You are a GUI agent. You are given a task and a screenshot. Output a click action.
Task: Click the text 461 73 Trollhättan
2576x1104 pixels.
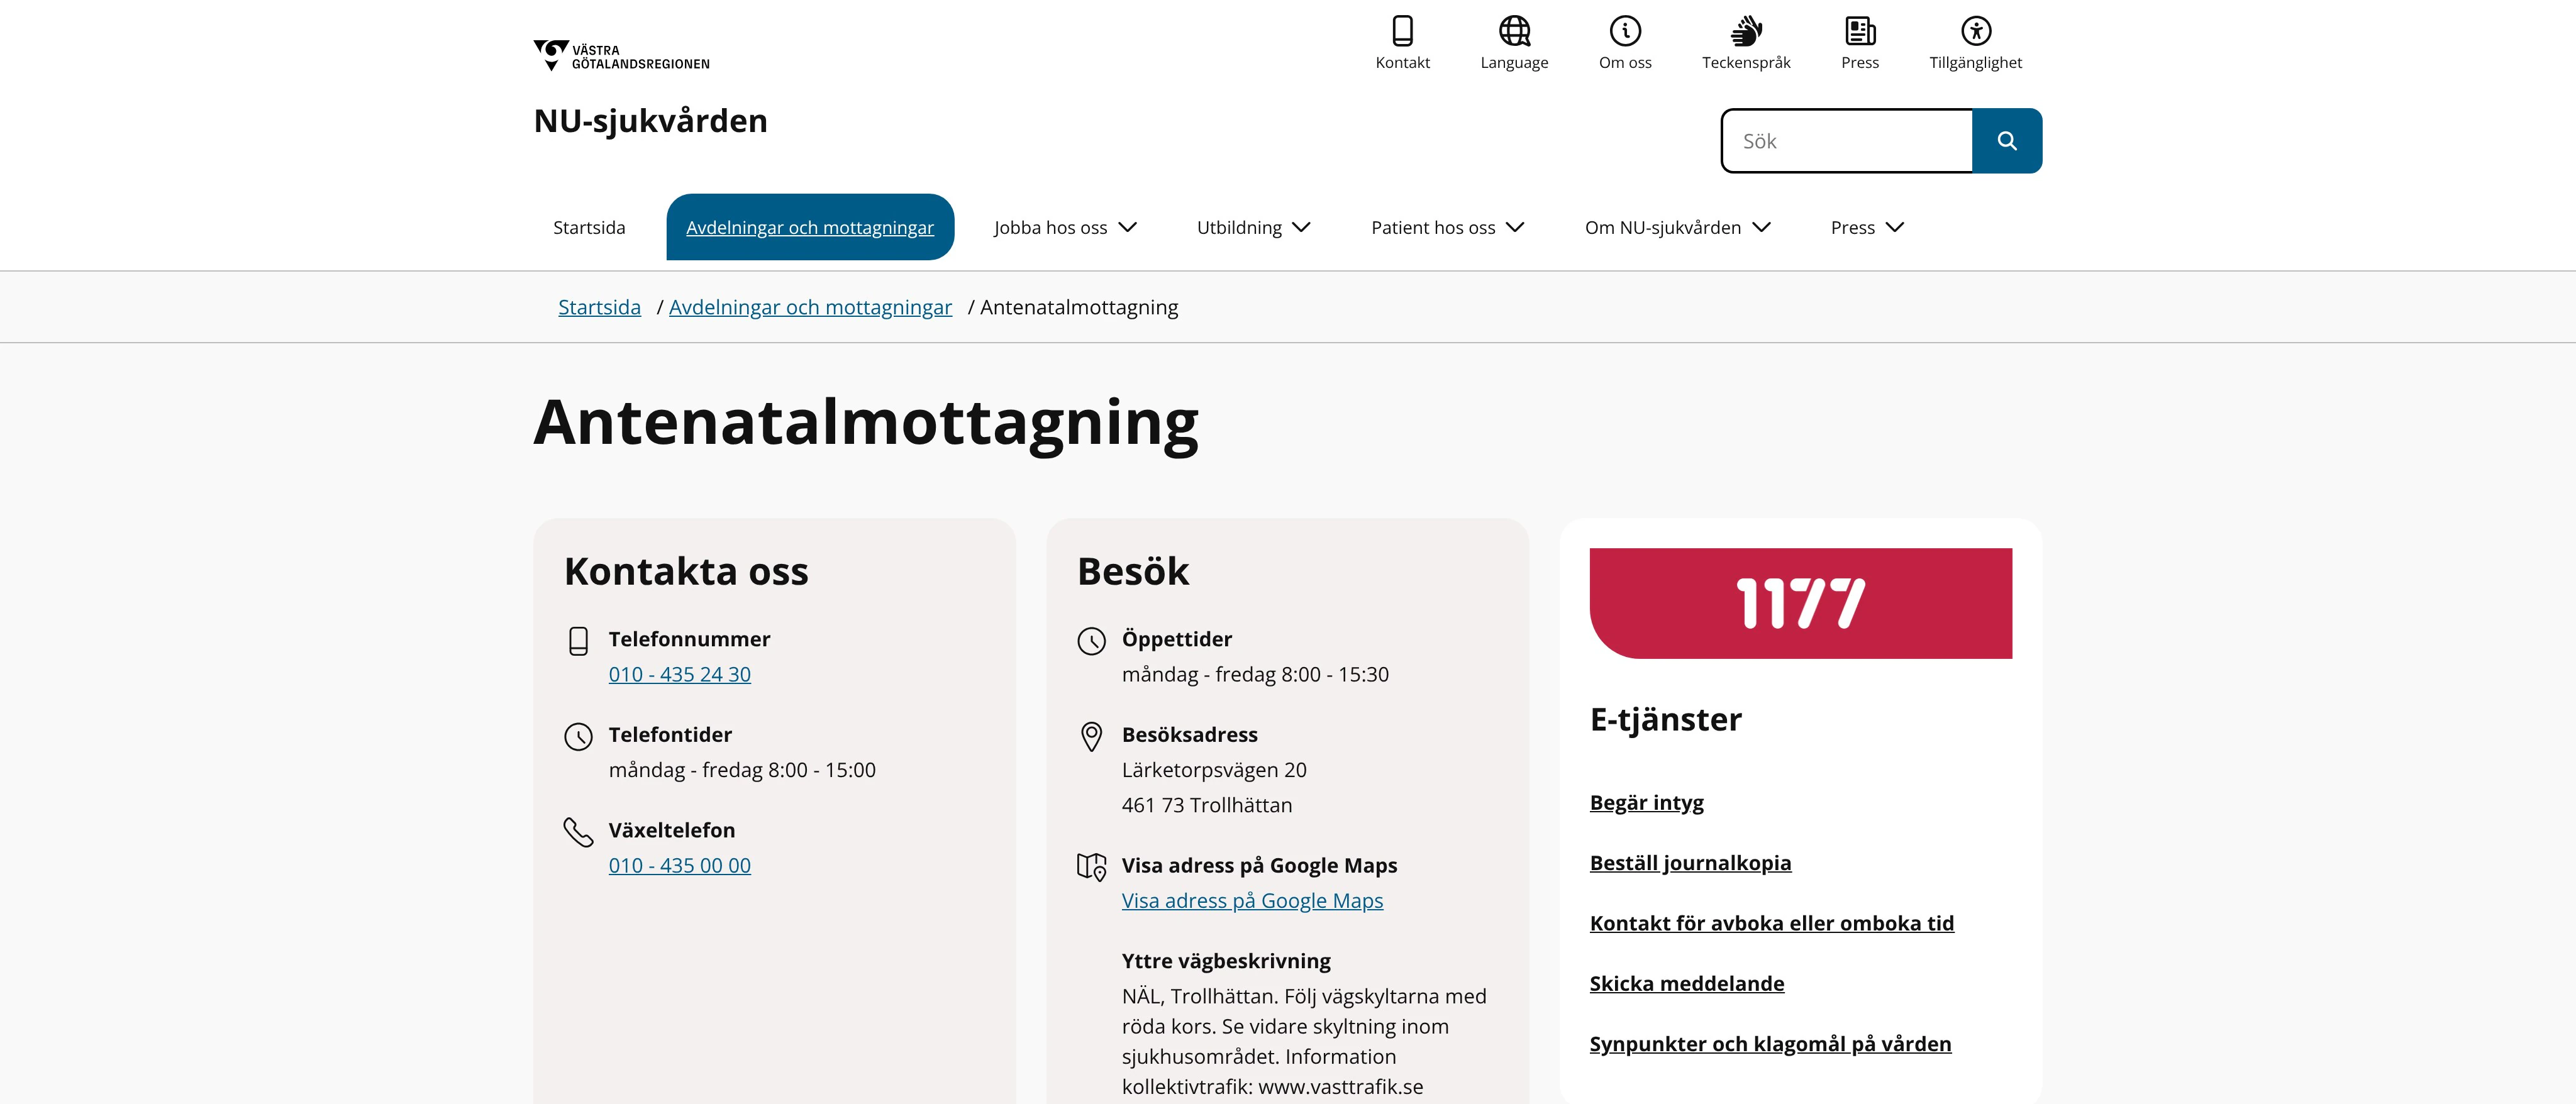click(1207, 806)
